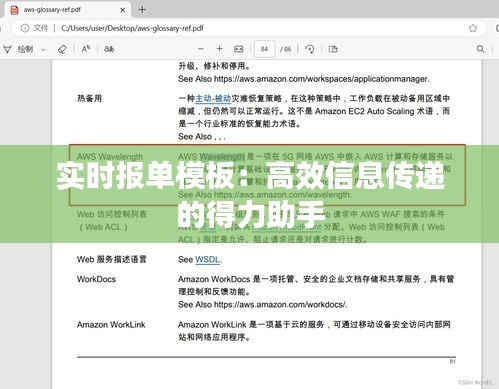
Task: Click the WorkDocs glossary term
Action: [96, 279]
